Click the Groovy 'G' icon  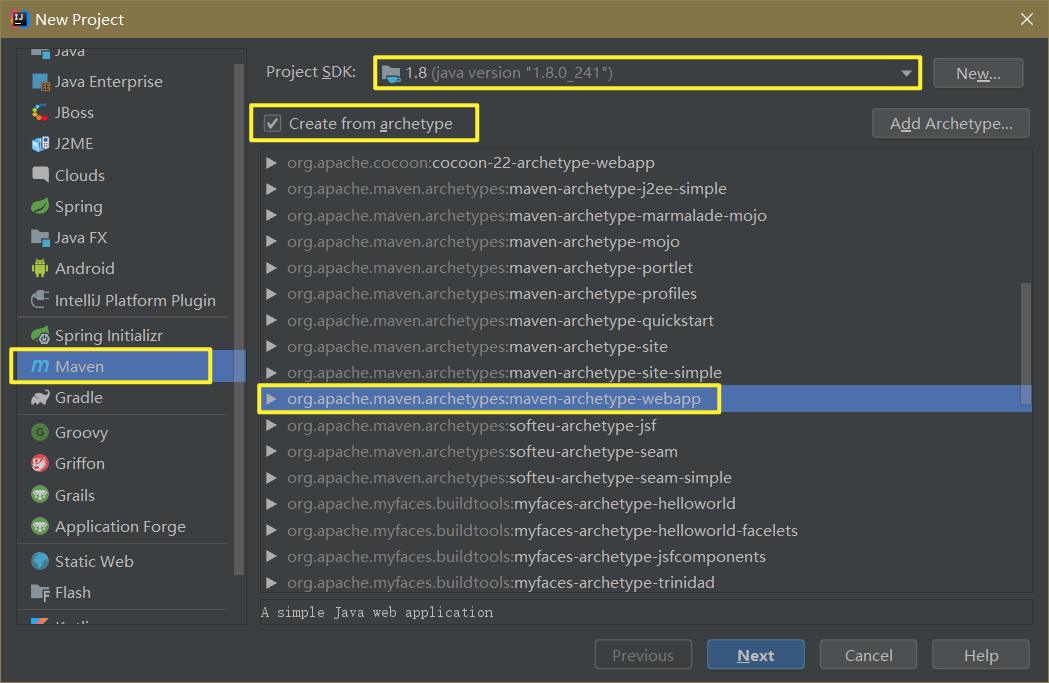coord(40,432)
